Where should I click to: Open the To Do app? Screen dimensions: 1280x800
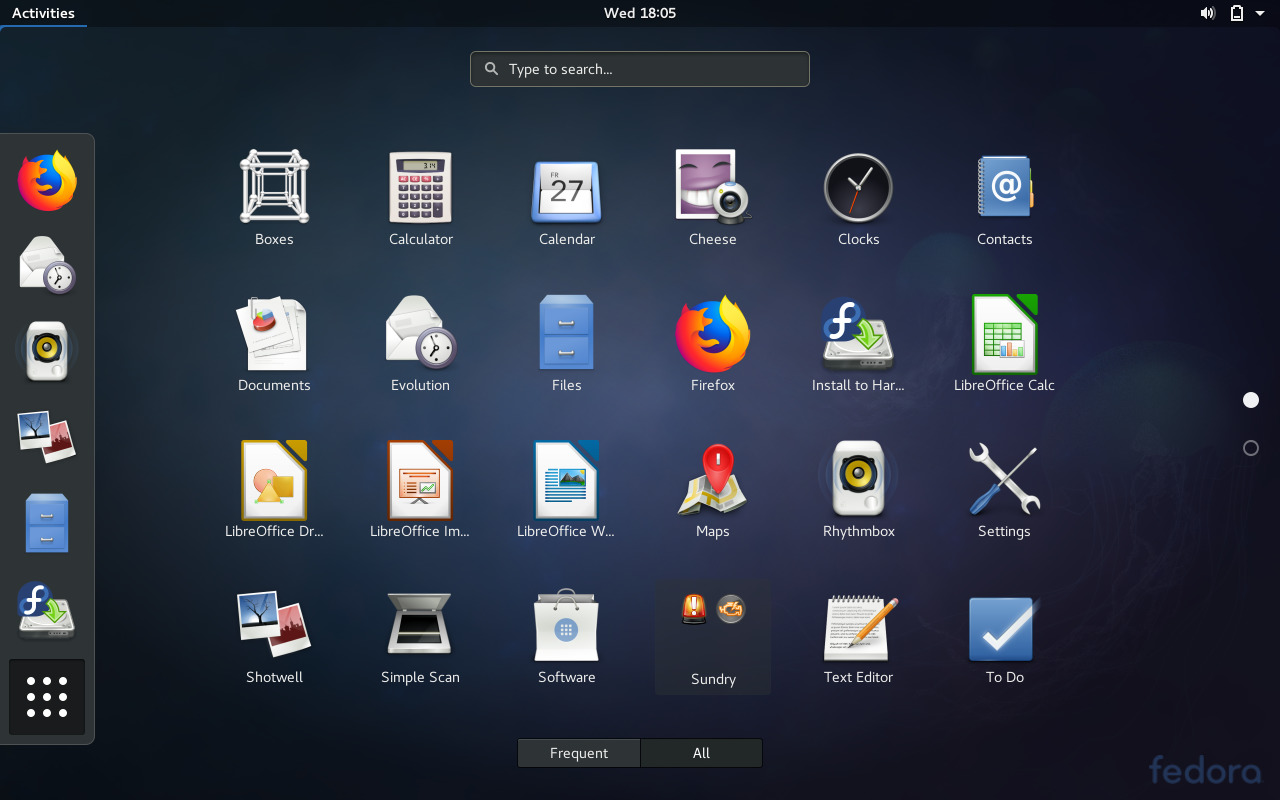(1004, 625)
